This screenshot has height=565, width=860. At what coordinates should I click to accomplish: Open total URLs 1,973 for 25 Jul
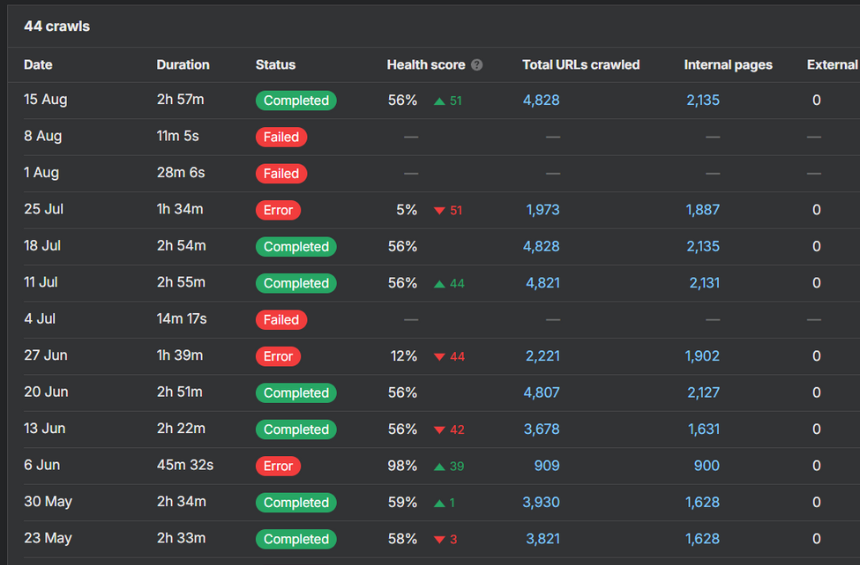click(543, 210)
